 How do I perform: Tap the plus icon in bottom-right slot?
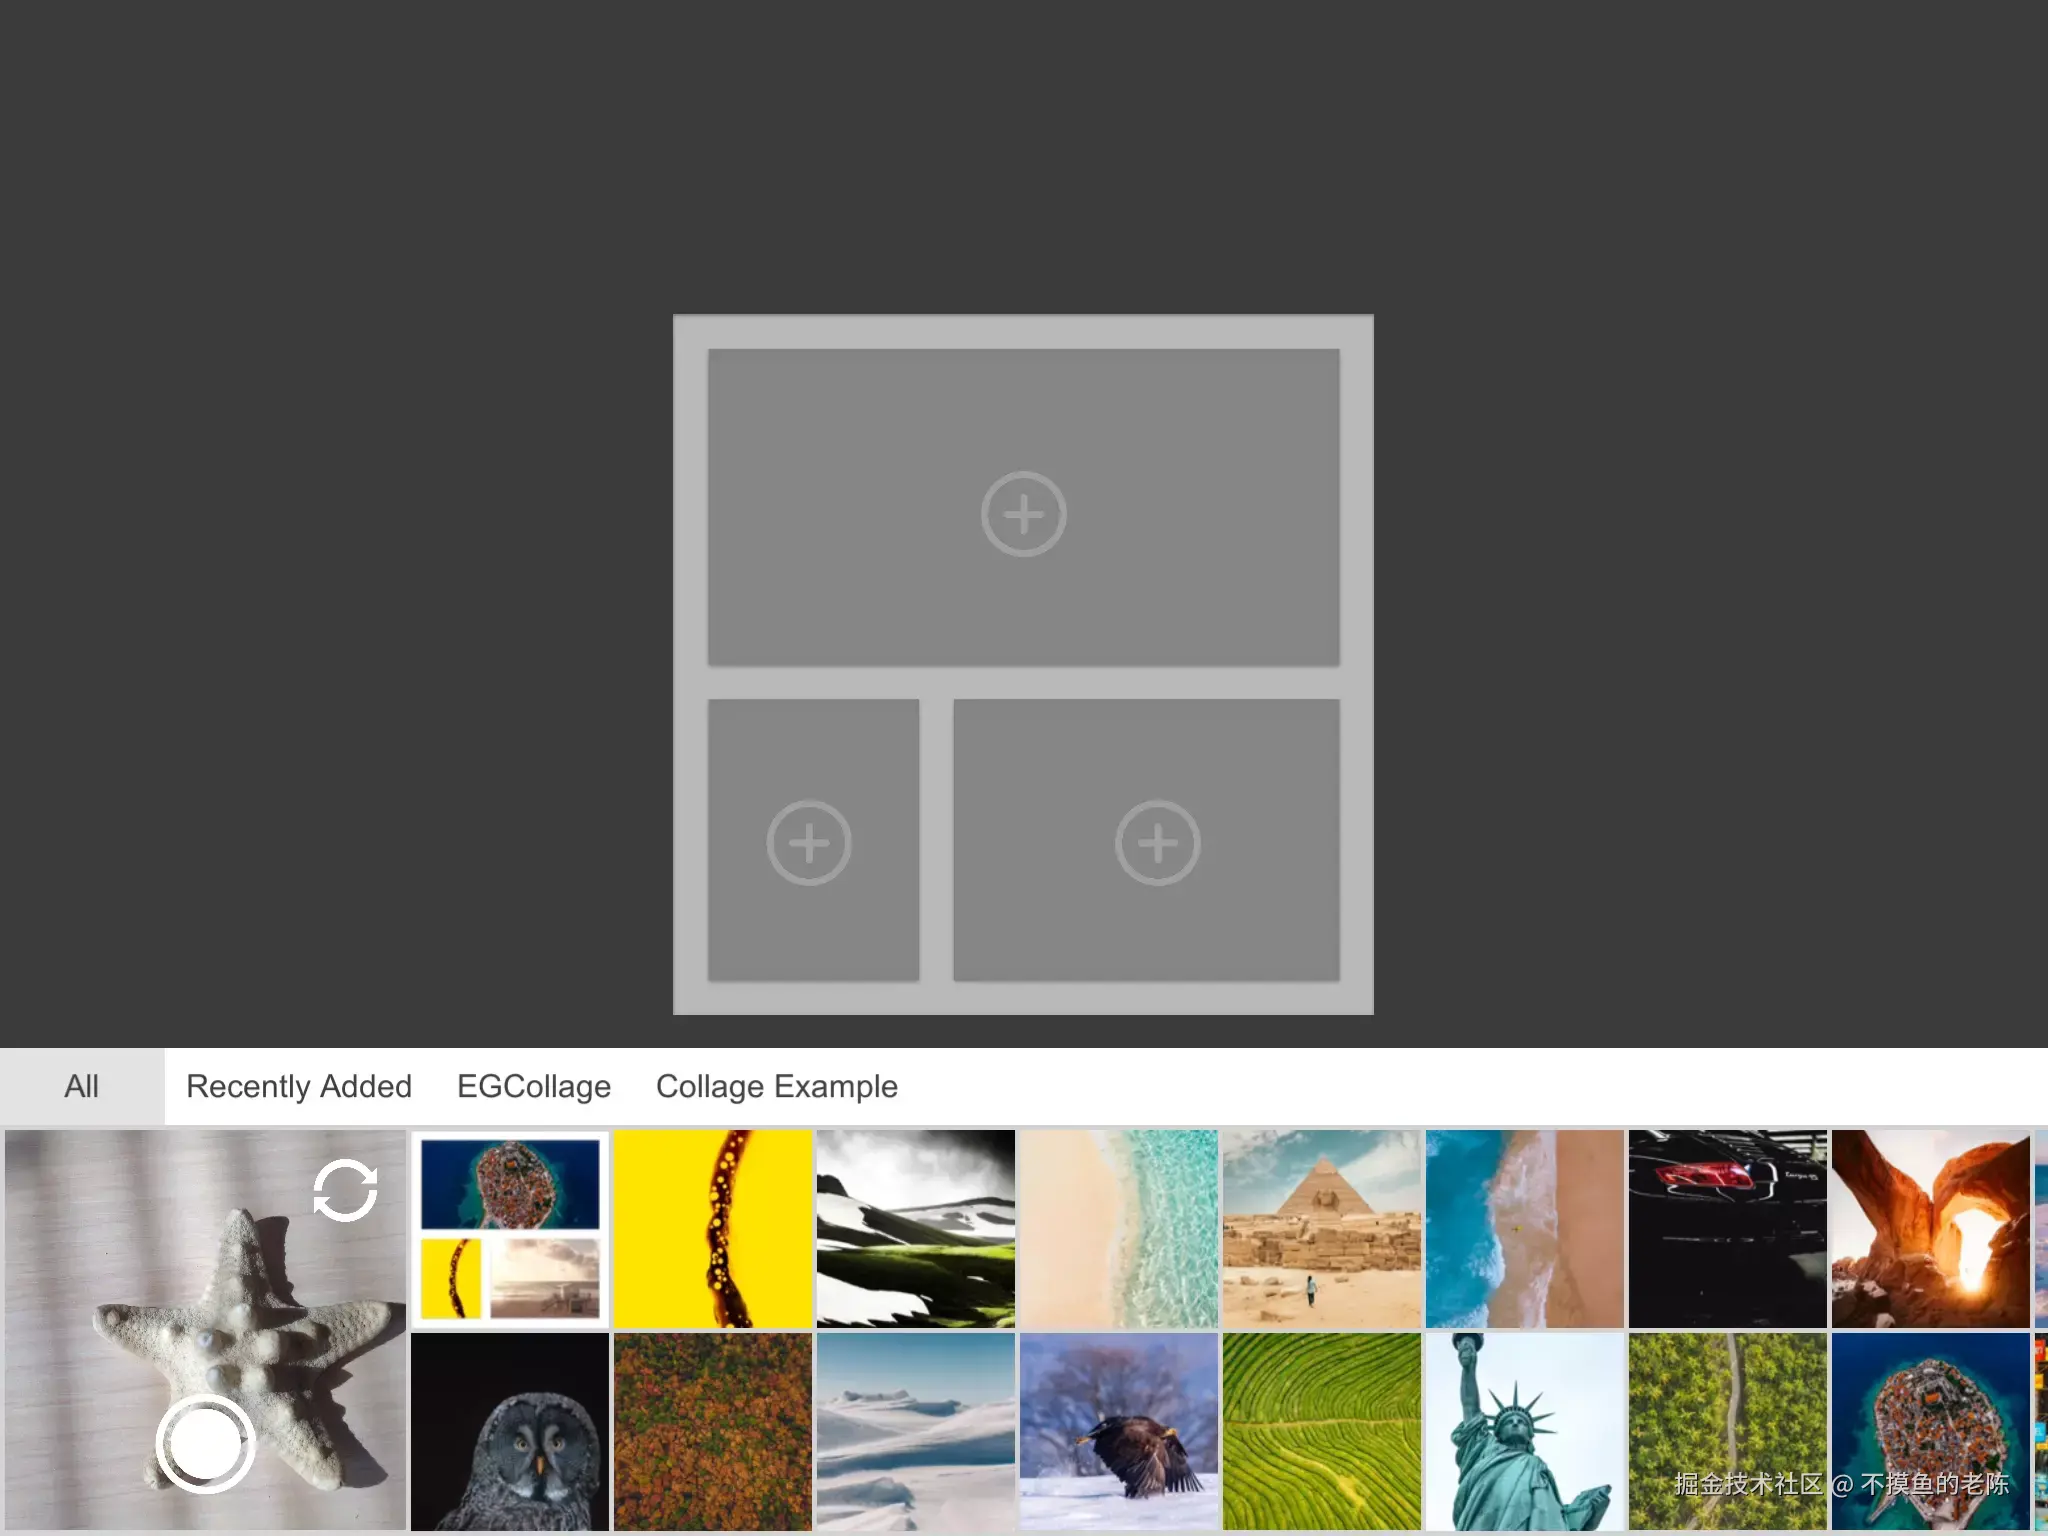click(1158, 843)
